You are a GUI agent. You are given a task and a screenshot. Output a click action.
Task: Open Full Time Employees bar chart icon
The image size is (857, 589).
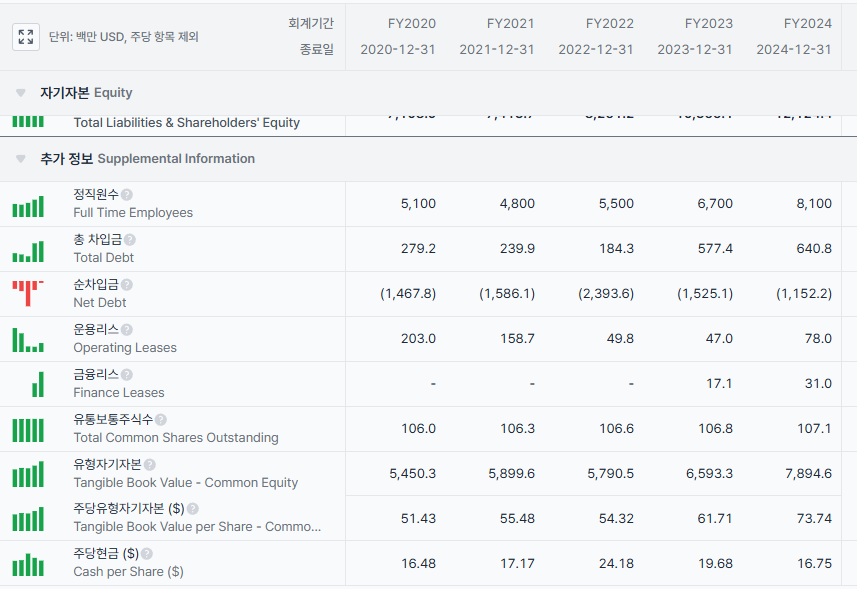(28, 206)
